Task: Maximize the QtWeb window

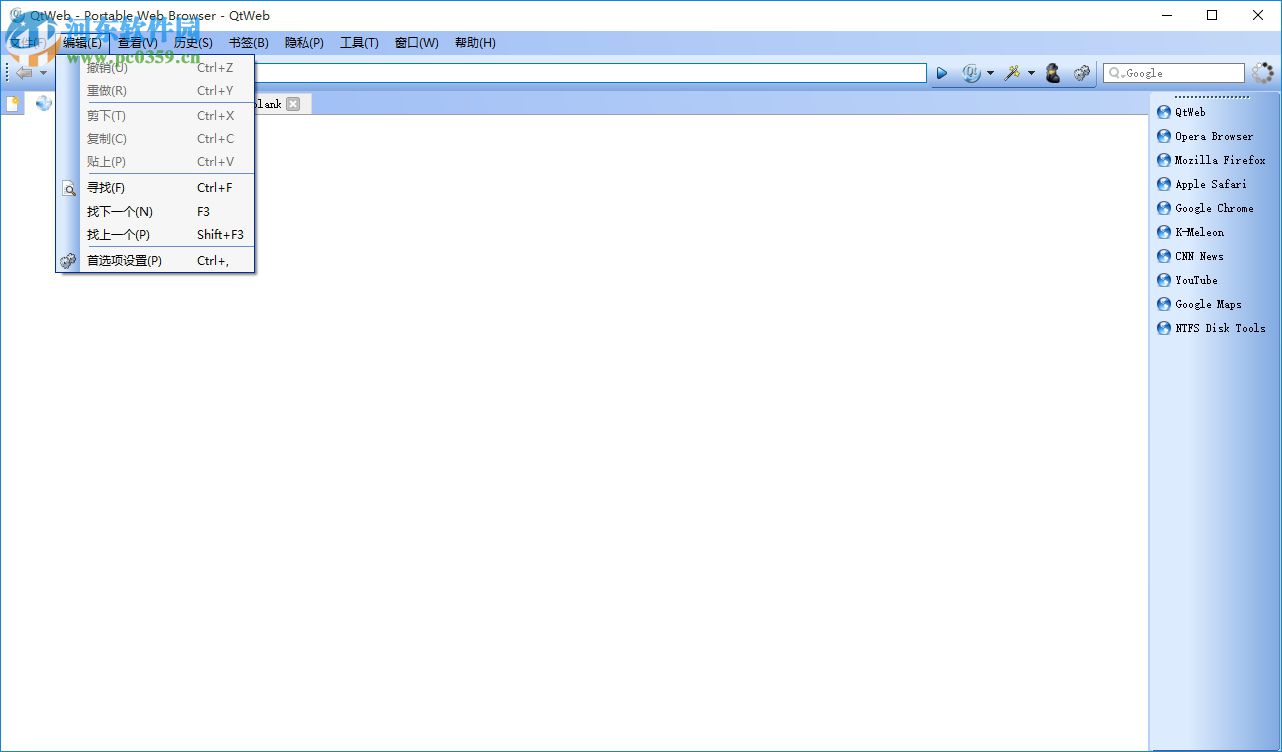Action: click(1212, 15)
